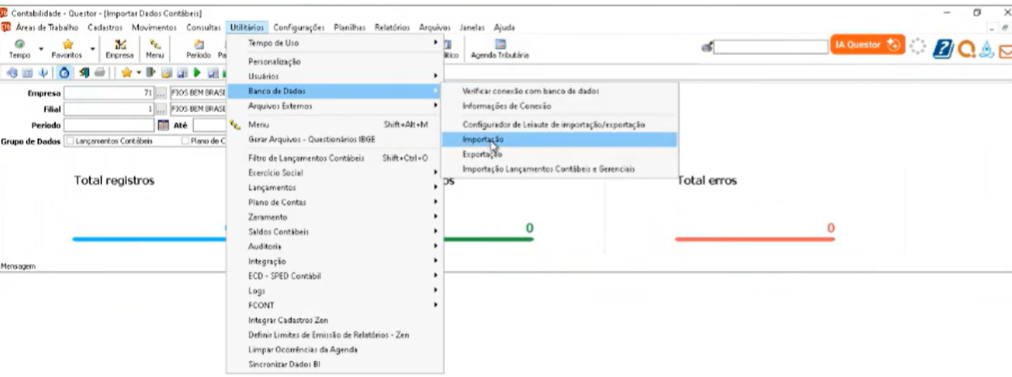This screenshot has height=377, width=1012.
Task: Choose Importação Lançamentos Contábeis e Gerenciais
Action: click(x=559, y=169)
